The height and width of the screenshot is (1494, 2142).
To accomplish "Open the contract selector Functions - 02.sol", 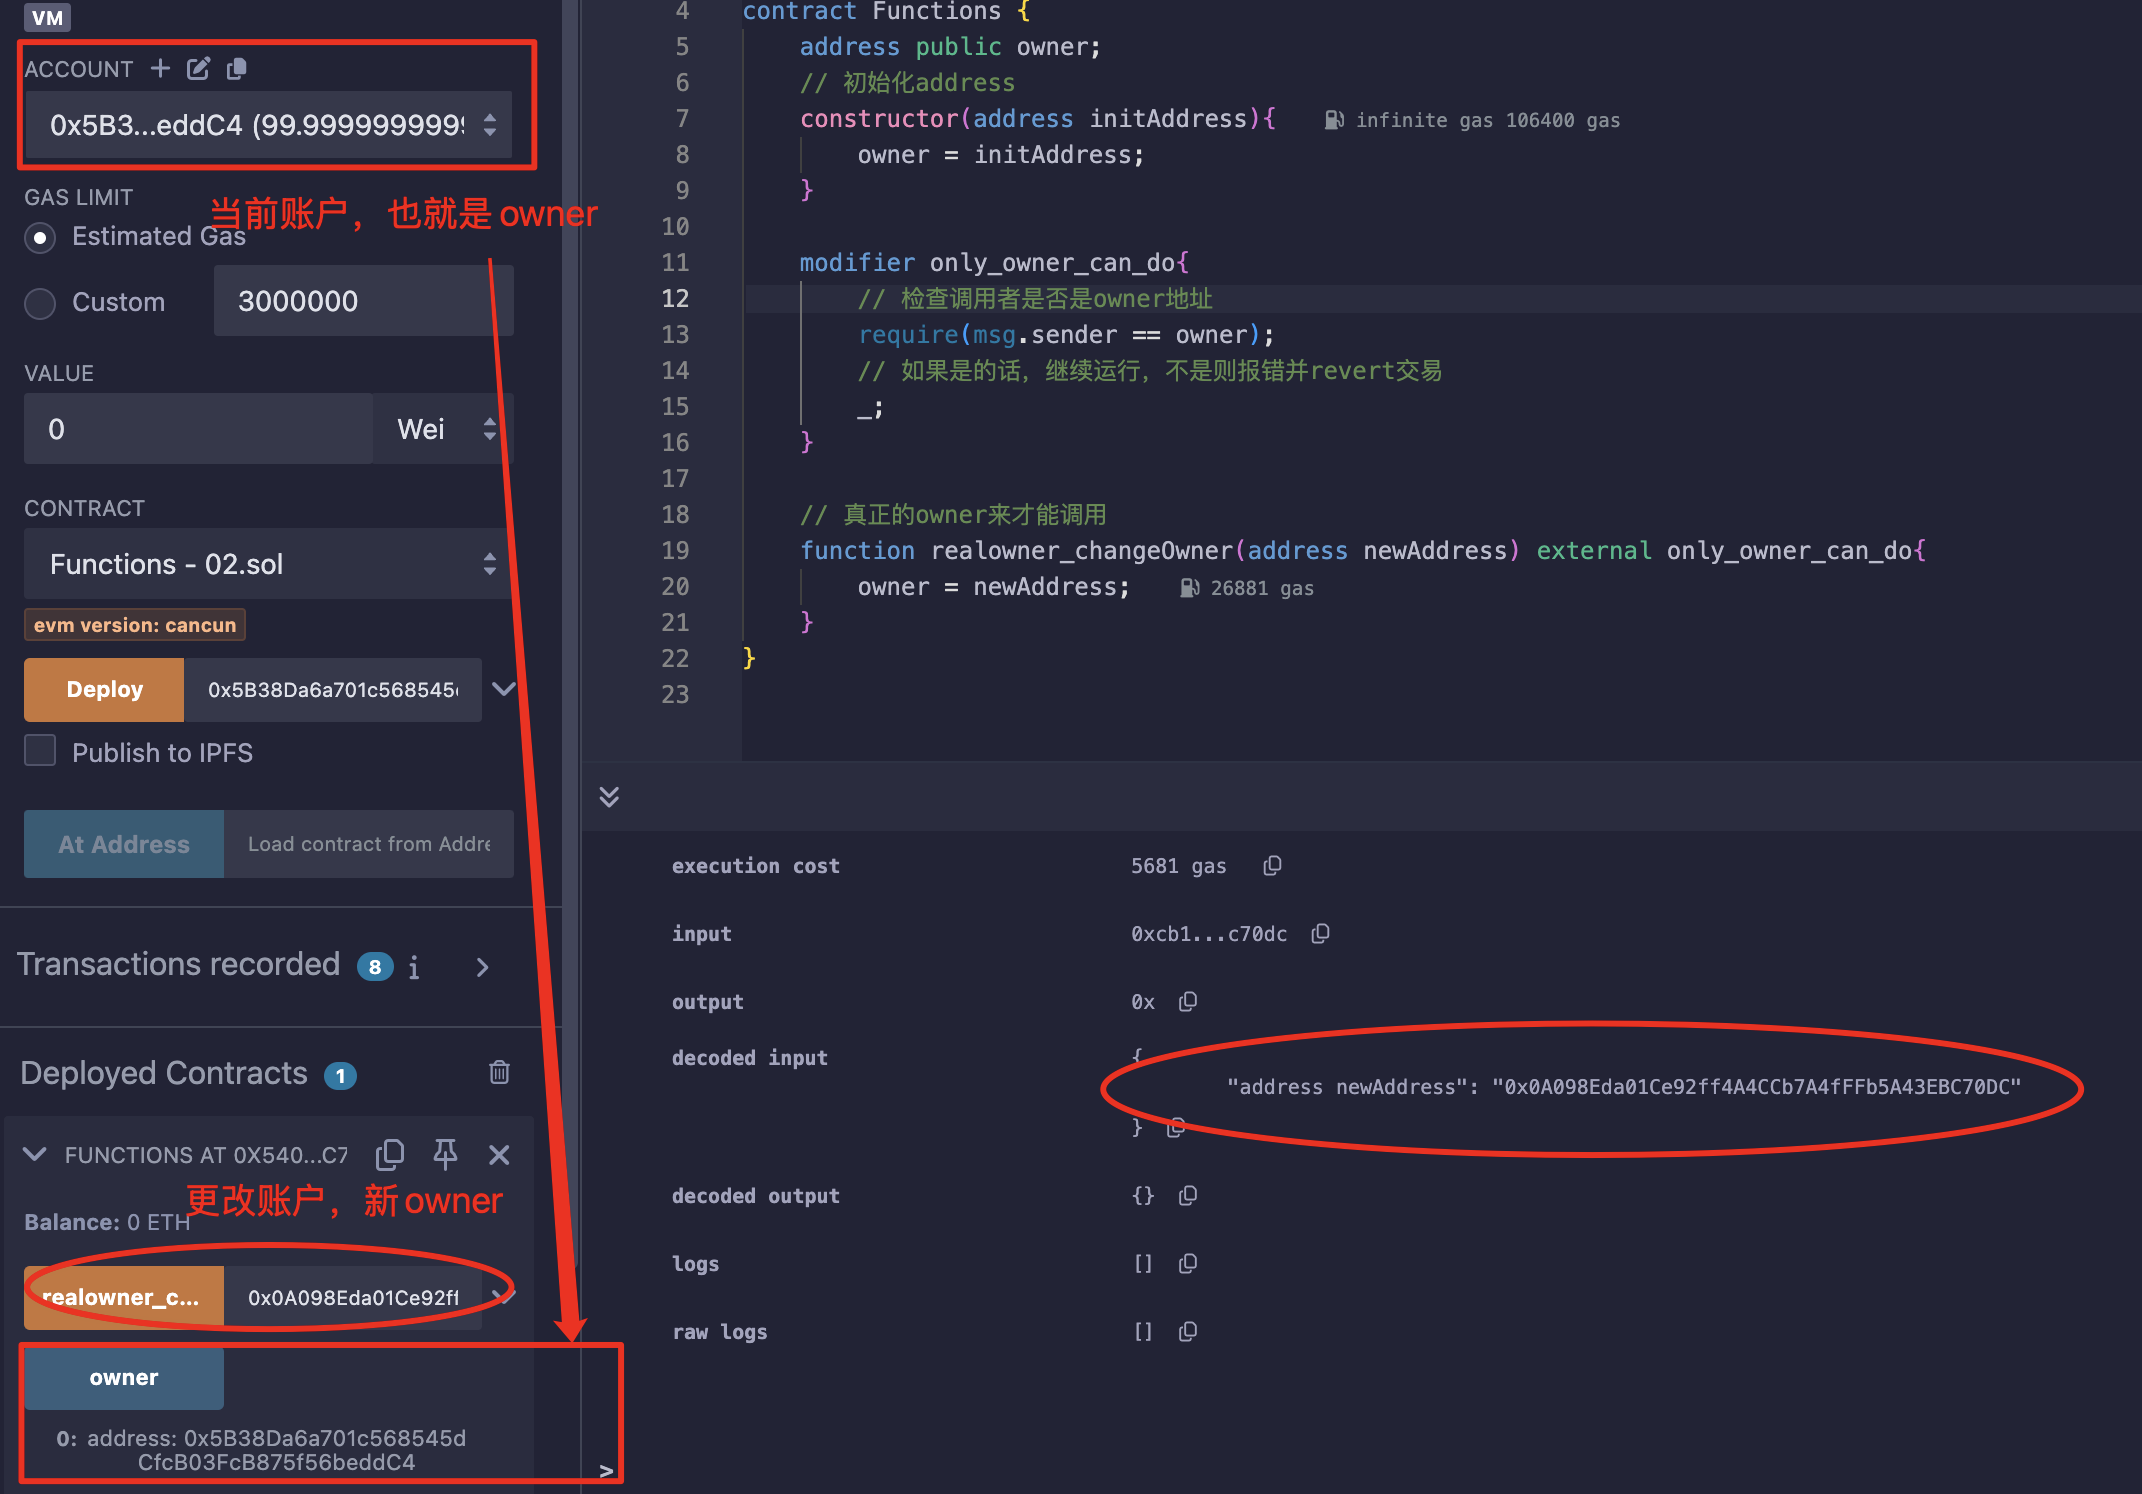I will [268, 564].
